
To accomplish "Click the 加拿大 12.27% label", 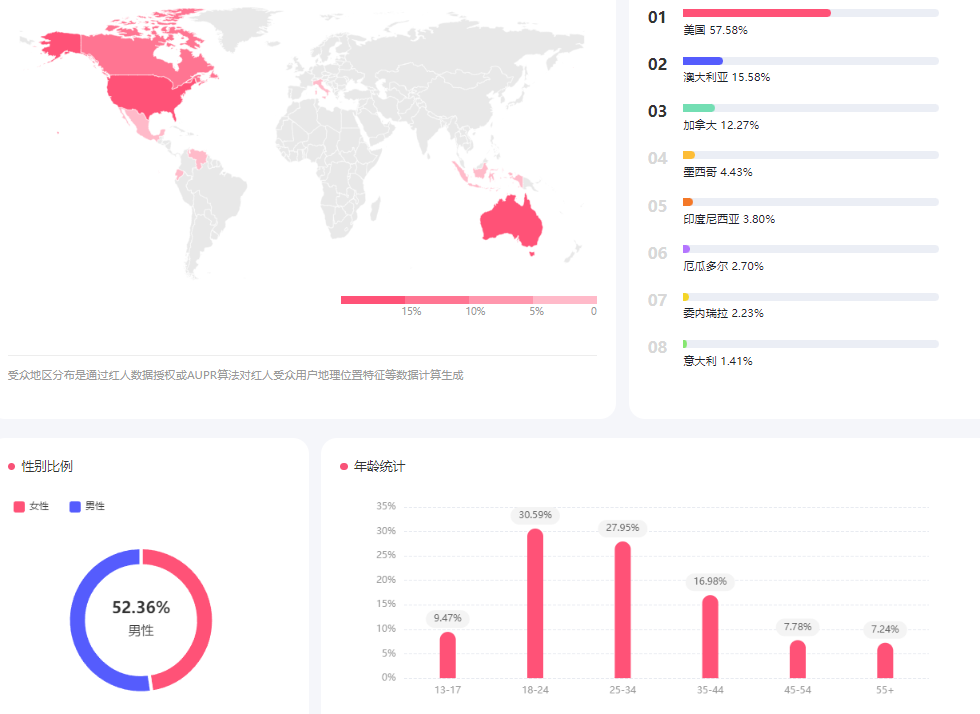I will click(721, 125).
